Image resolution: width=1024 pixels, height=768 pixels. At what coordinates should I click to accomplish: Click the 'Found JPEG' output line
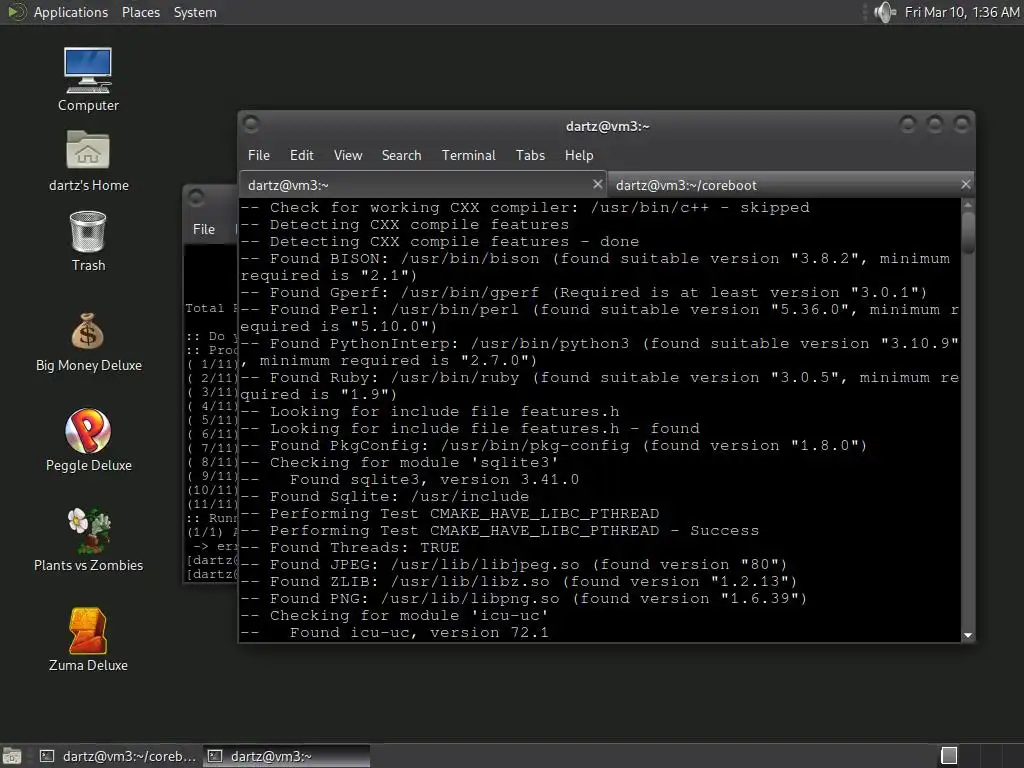(x=514, y=564)
